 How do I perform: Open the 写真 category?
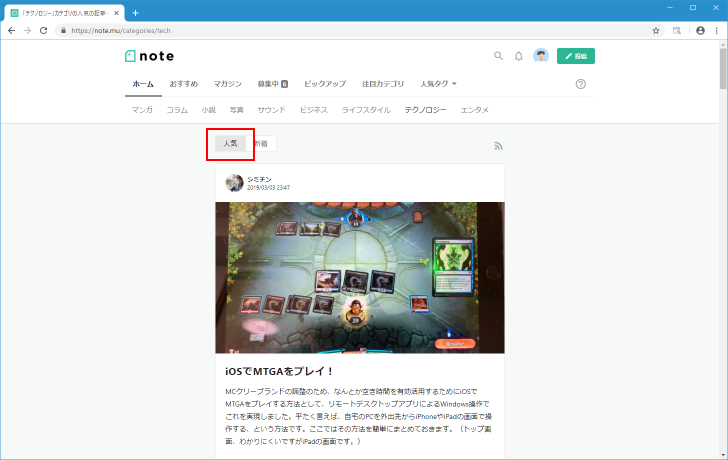click(236, 110)
